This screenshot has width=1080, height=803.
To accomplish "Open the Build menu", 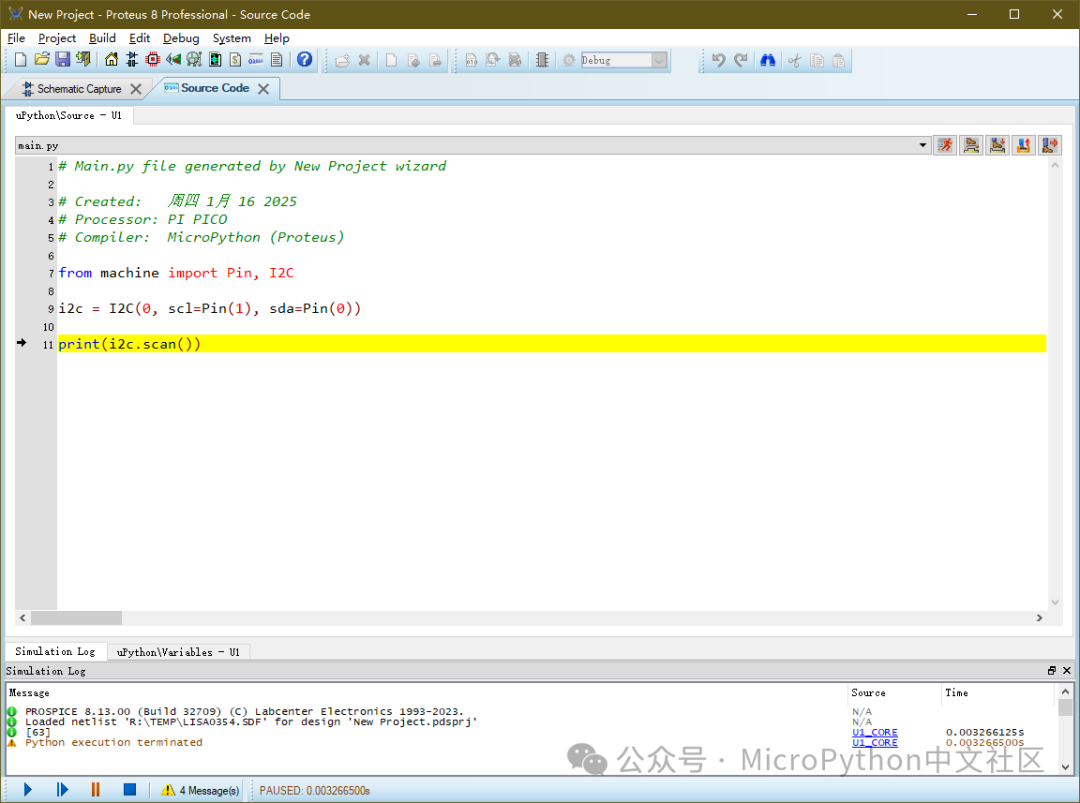I will 102,38.
